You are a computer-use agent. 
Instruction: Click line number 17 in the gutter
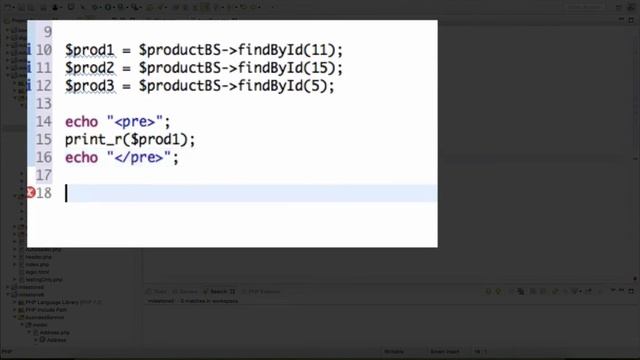[x=44, y=176]
